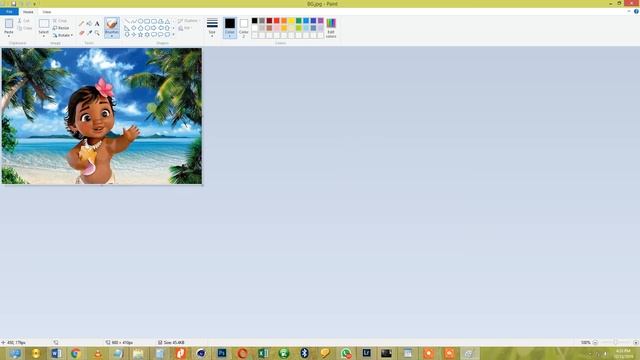Image resolution: width=640 pixels, height=360 pixels.
Task: Click the Undo arrow in title bar
Action: point(21,4)
